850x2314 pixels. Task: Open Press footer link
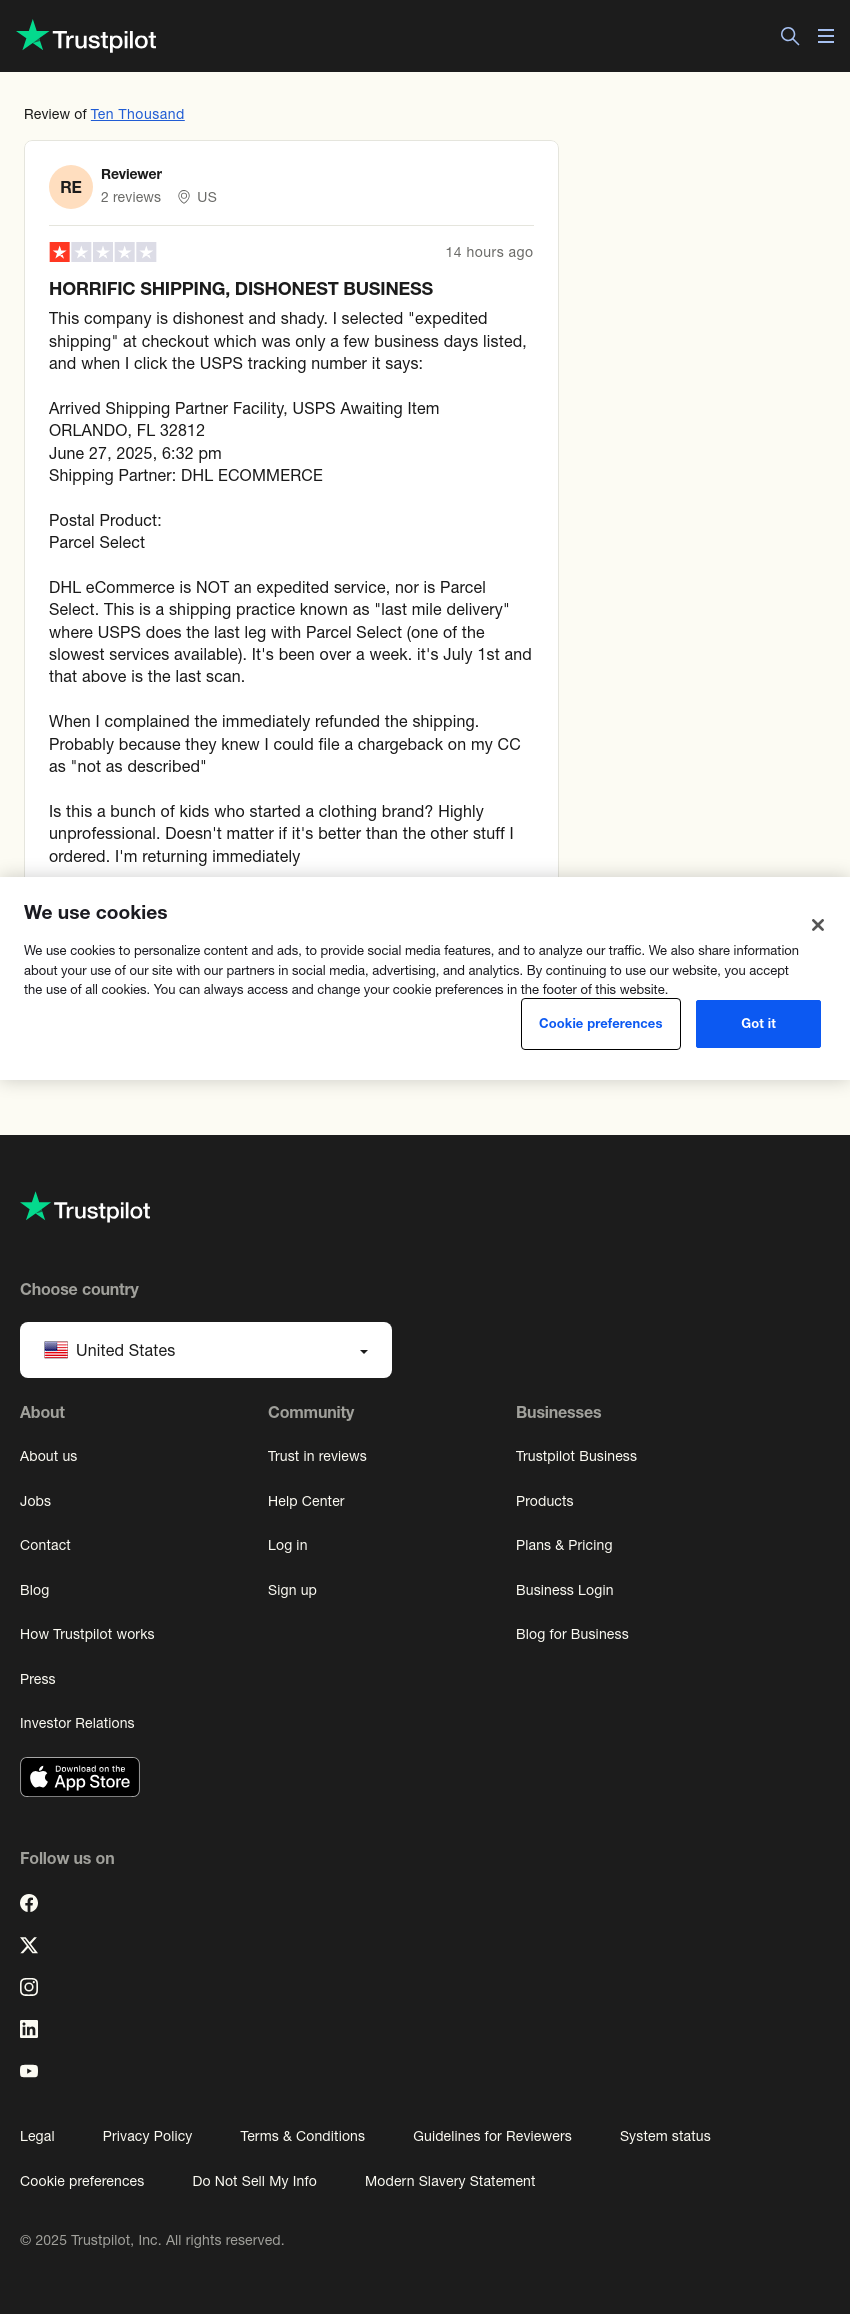point(37,1679)
